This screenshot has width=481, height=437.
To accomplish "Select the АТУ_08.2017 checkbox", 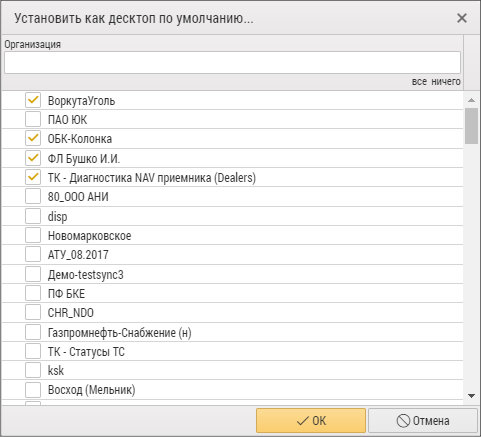I will pos(33,255).
